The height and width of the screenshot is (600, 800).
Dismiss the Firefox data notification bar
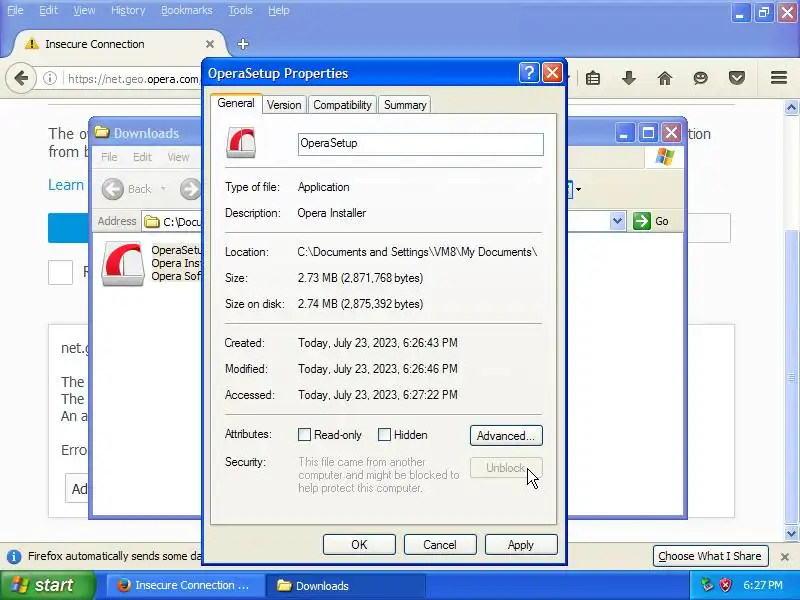click(785, 557)
